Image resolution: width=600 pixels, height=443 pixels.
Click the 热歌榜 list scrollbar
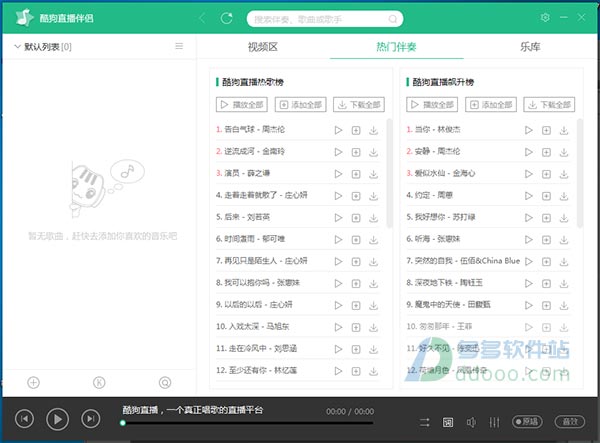pyautogui.click(x=390, y=173)
